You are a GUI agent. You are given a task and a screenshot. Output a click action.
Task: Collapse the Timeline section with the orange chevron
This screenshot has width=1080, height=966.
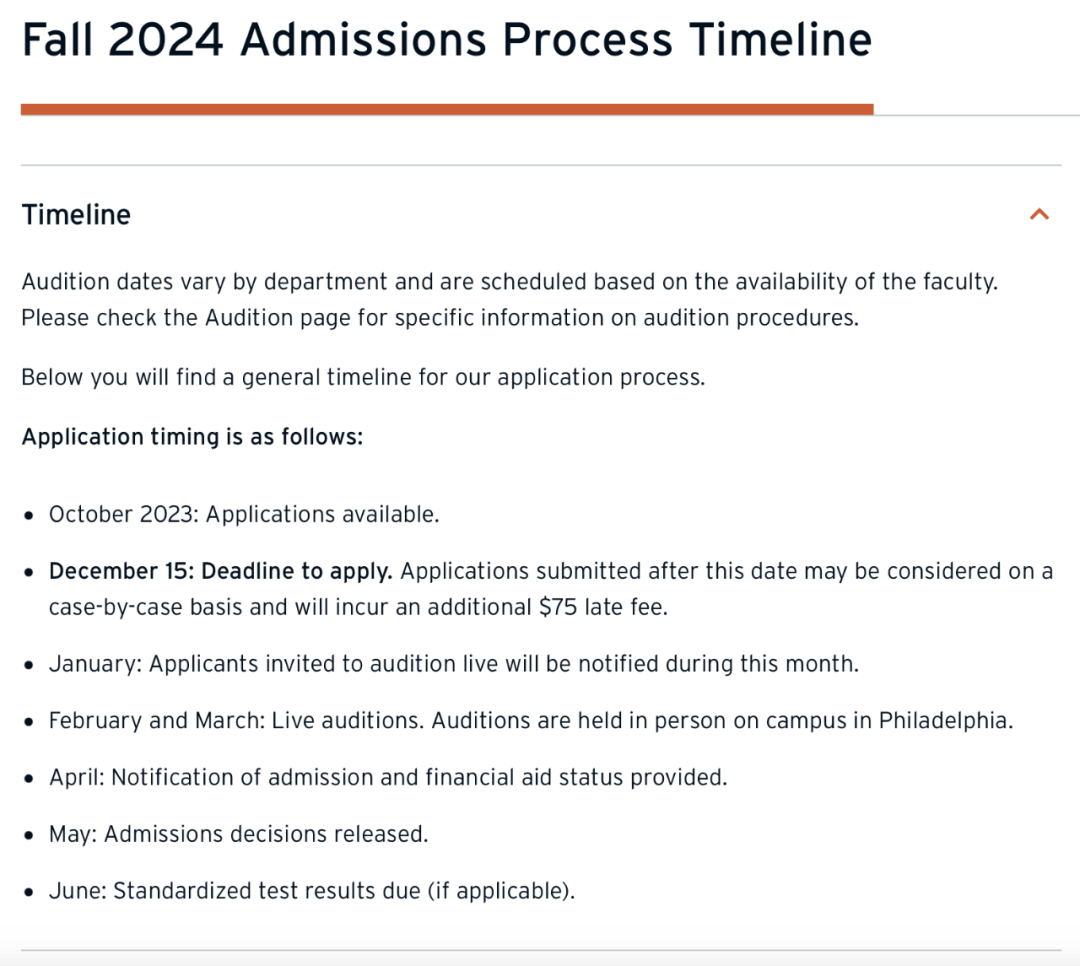[x=1039, y=214]
